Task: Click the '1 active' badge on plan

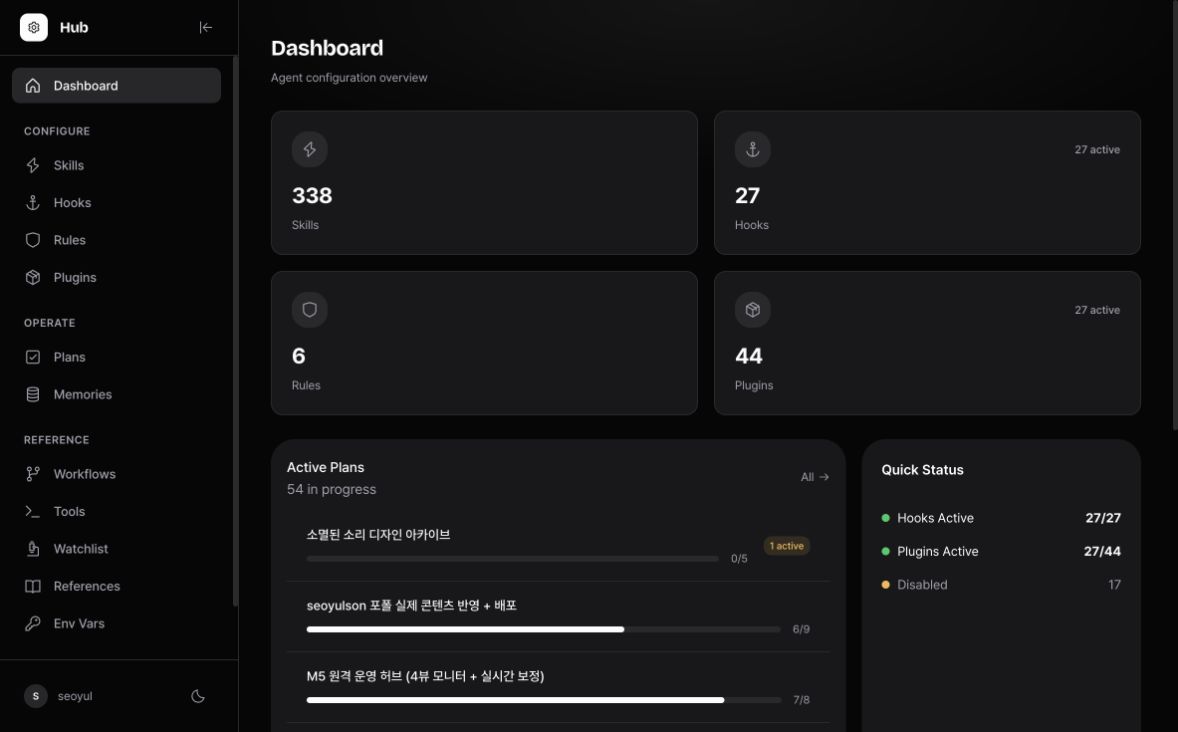Action: 787,546
